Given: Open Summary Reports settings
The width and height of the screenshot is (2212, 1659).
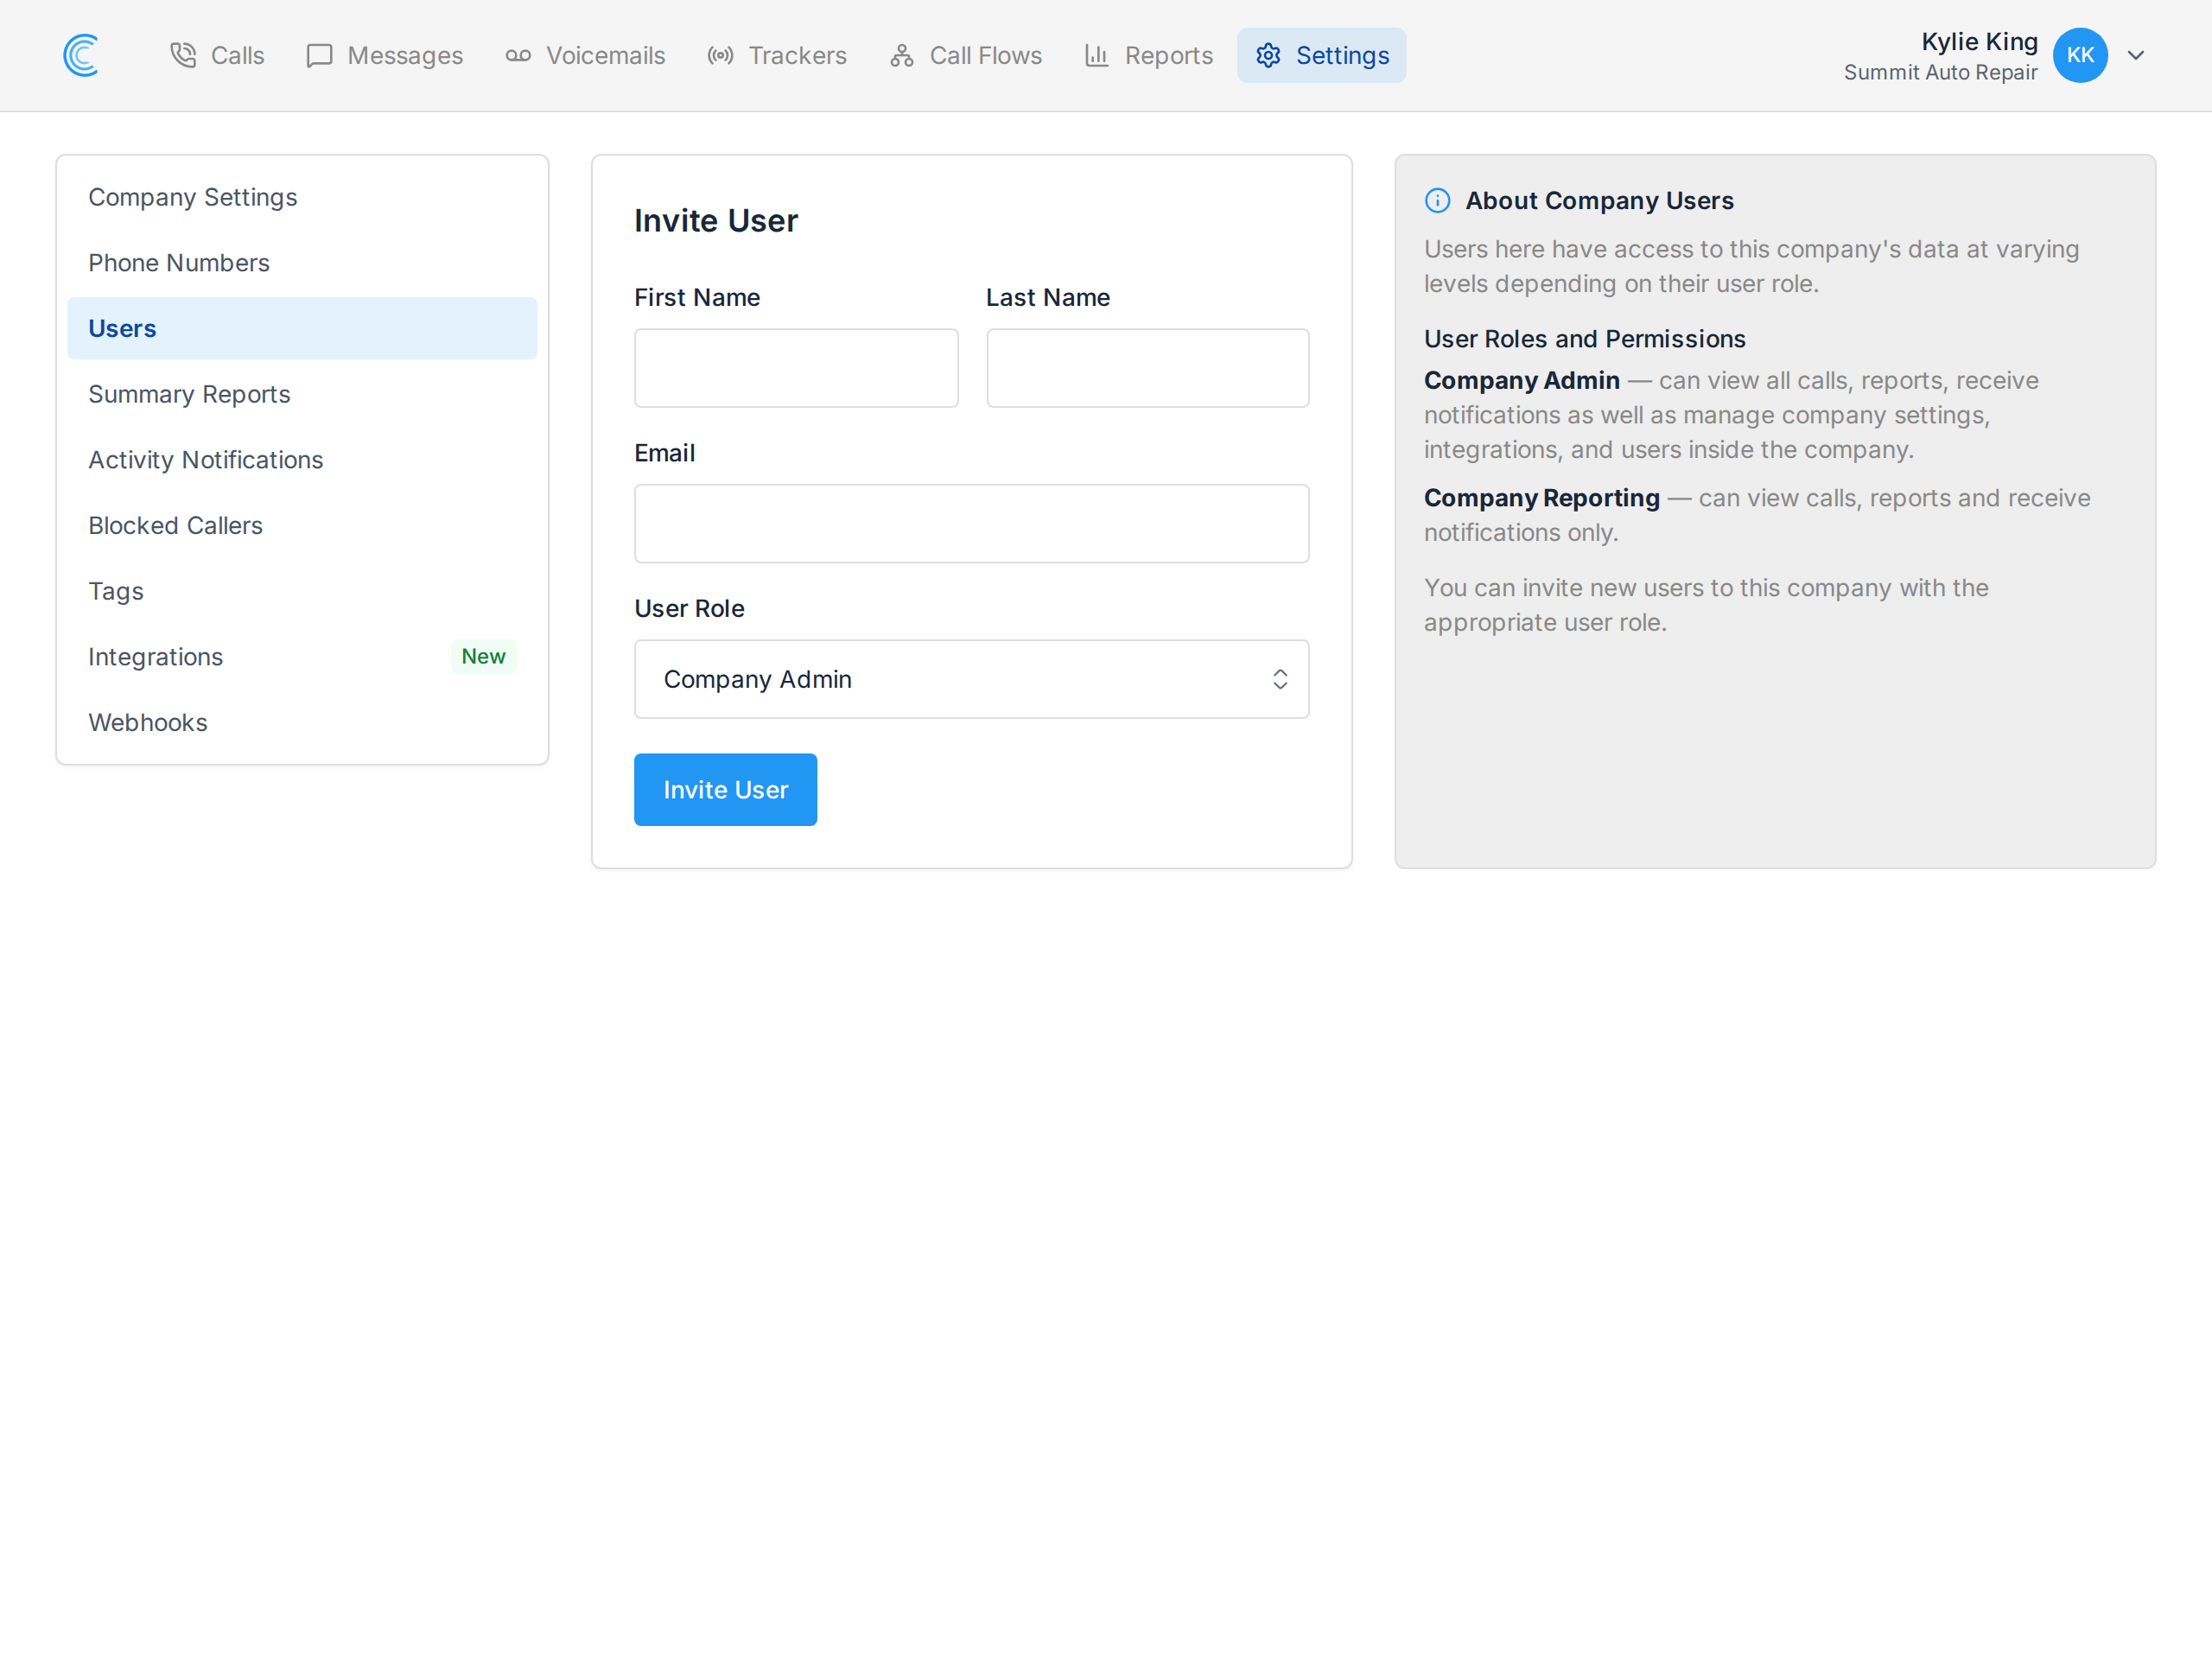Looking at the screenshot, I should pos(302,394).
